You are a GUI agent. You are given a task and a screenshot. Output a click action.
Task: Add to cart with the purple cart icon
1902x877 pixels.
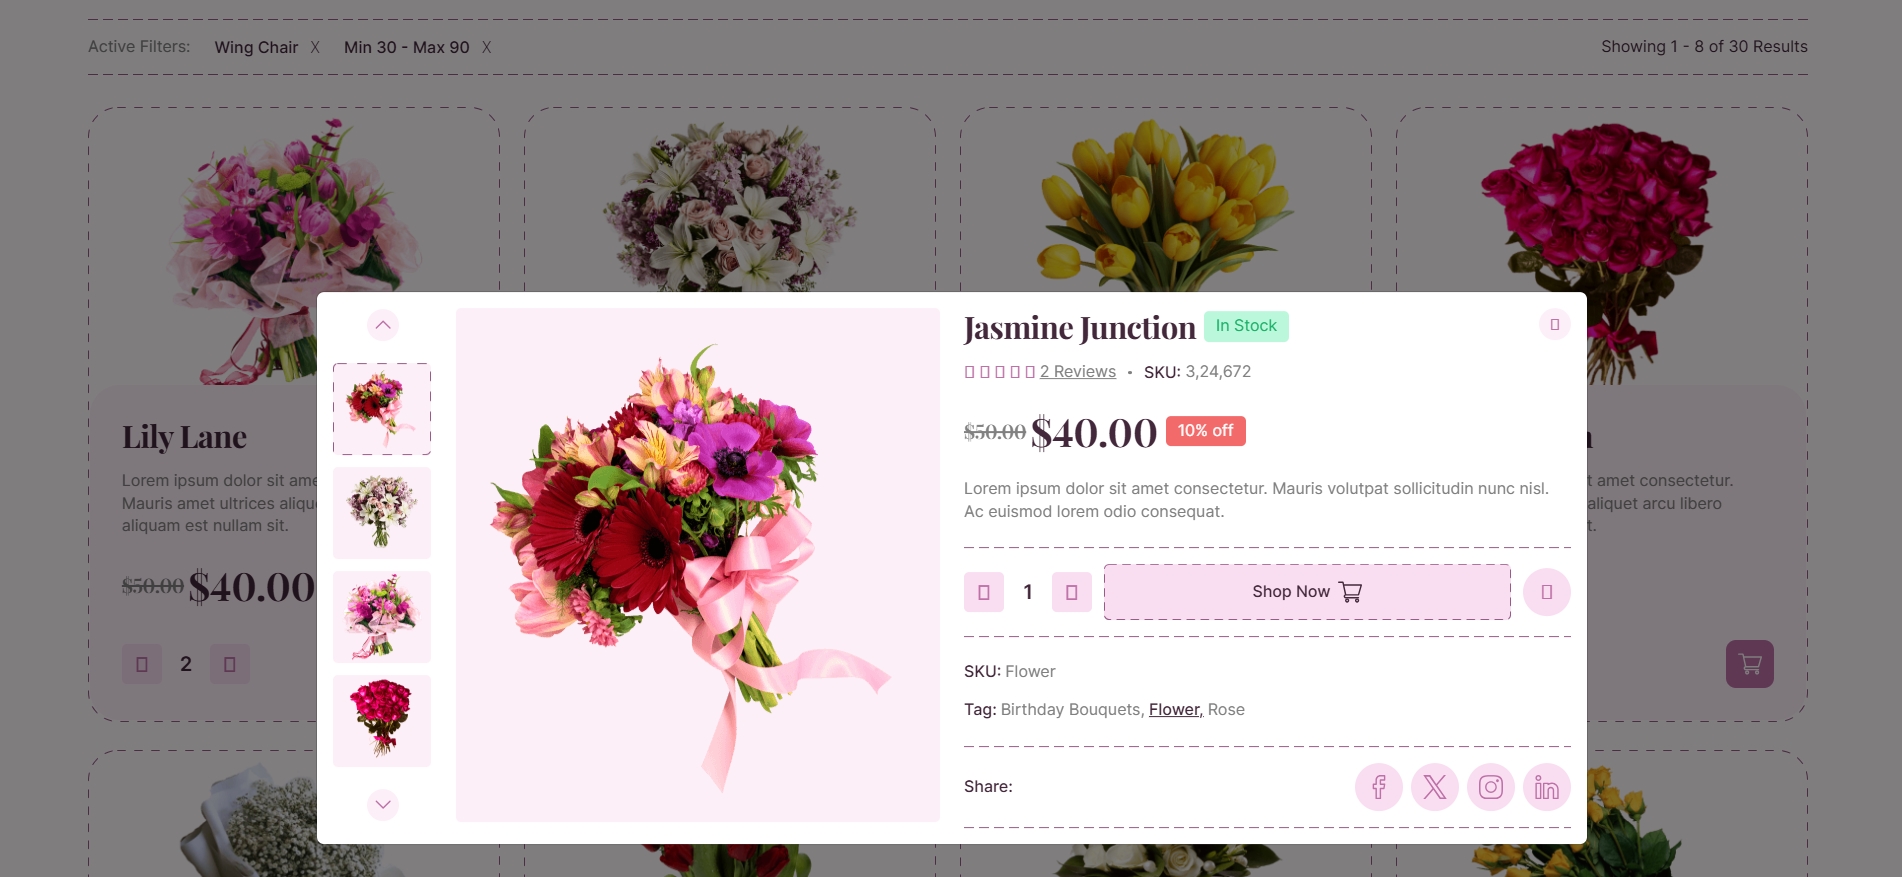click(1749, 664)
